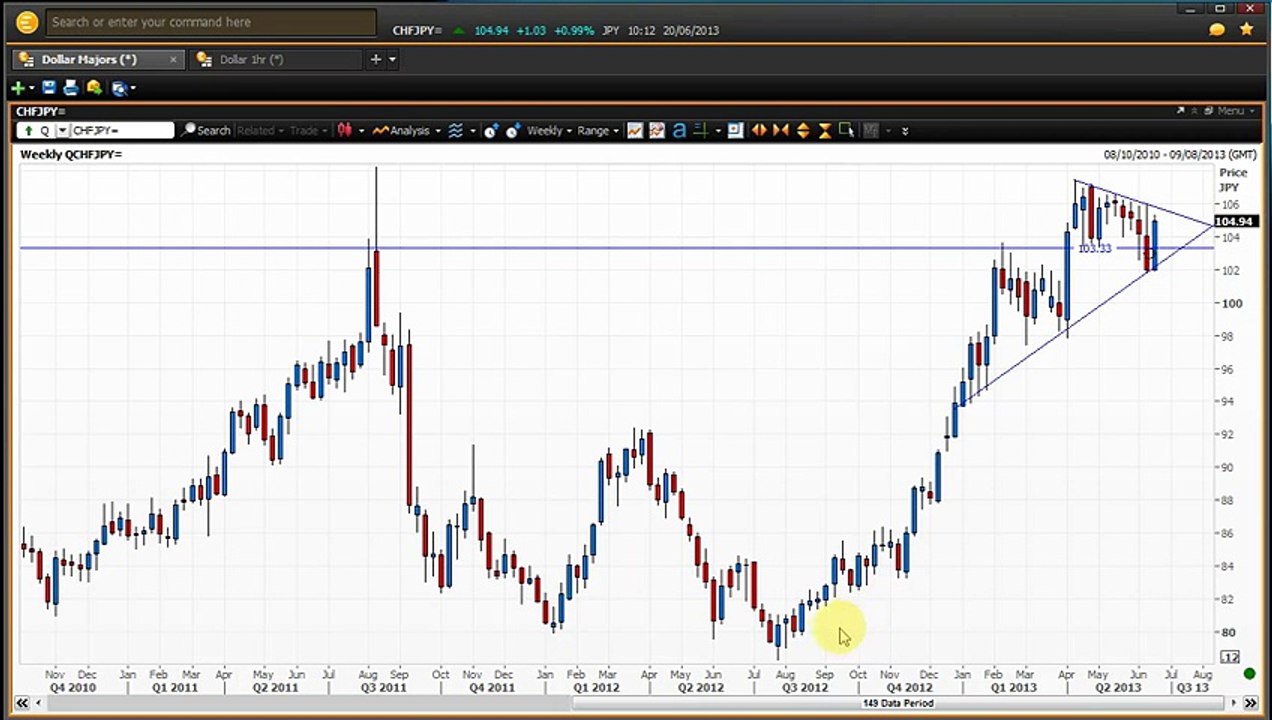Click the Search button

point(205,130)
